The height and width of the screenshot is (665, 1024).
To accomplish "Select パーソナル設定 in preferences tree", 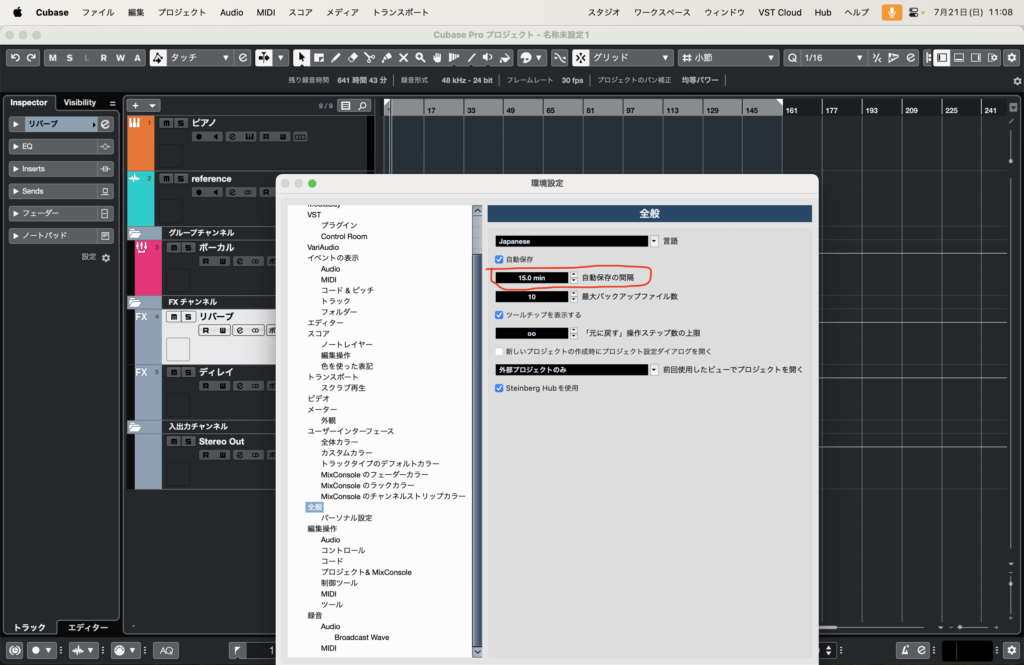I will (346, 518).
